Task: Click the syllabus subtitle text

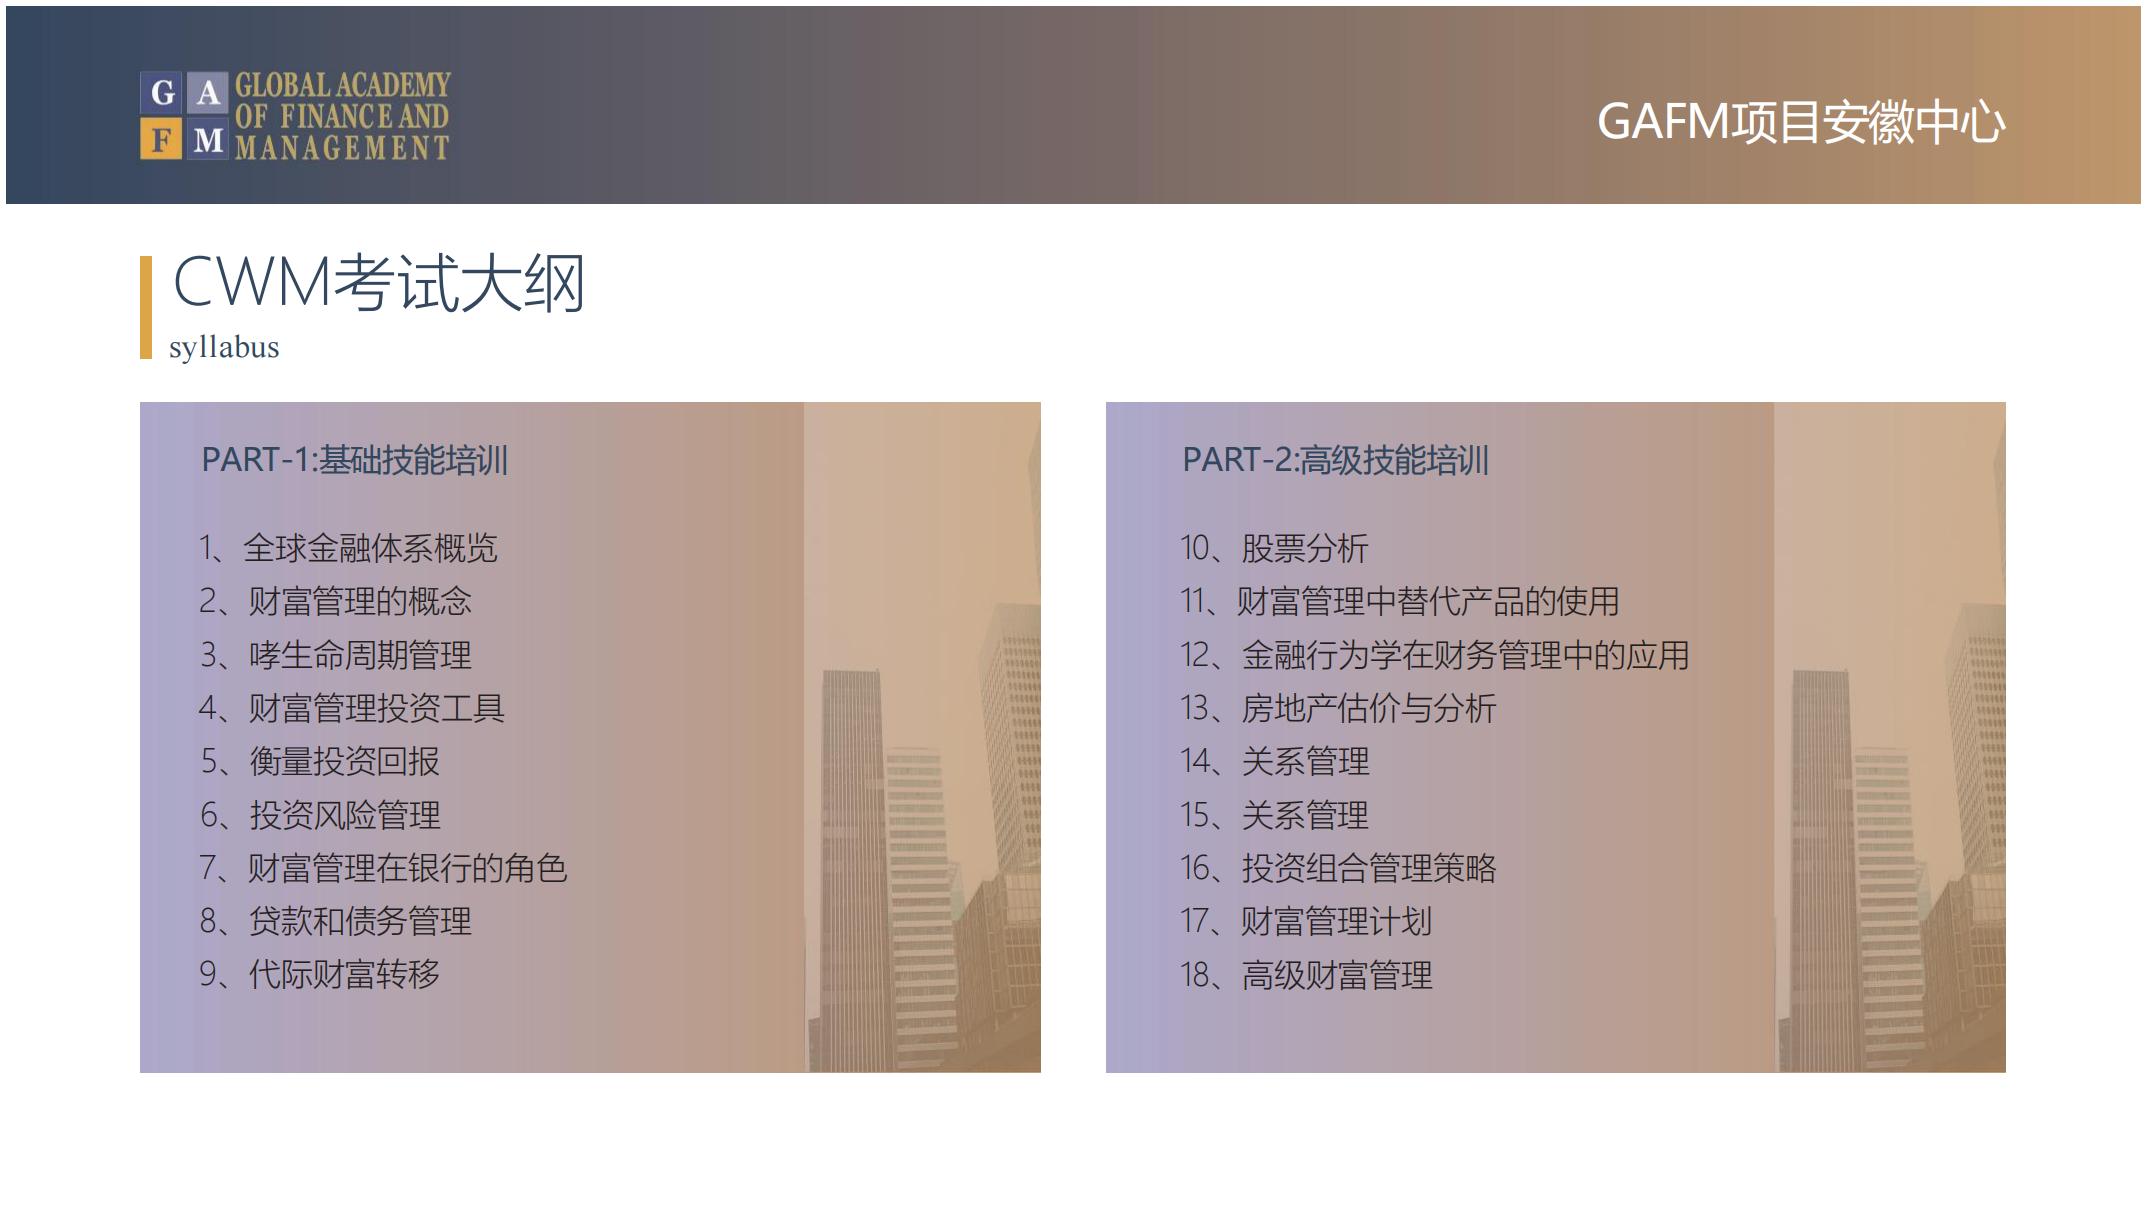Action: [224, 347]
